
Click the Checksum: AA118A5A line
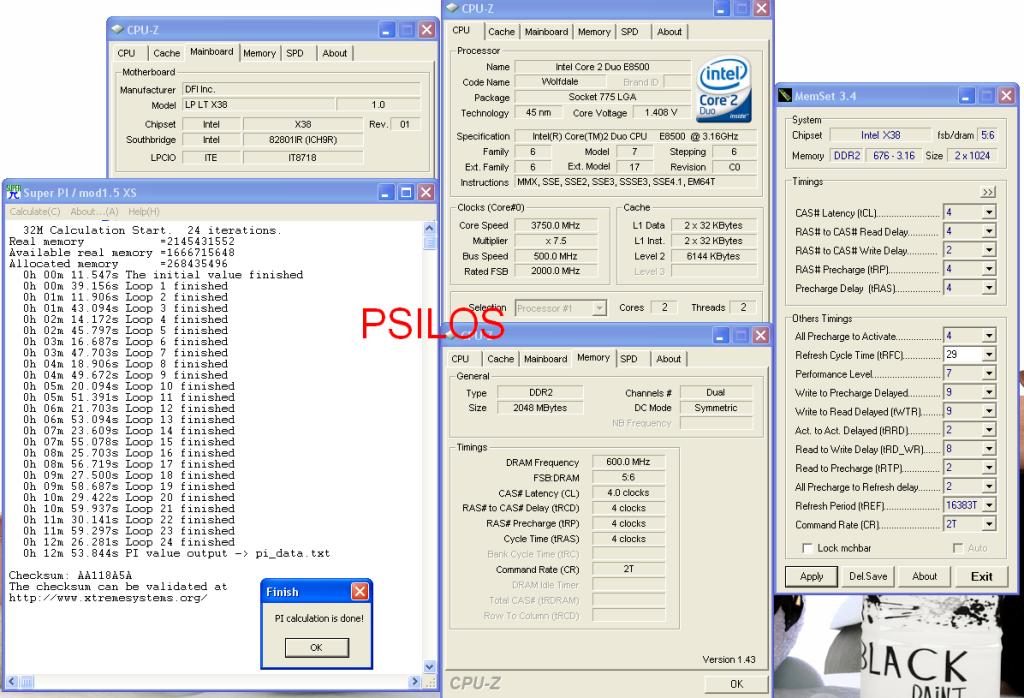[71, 575]
